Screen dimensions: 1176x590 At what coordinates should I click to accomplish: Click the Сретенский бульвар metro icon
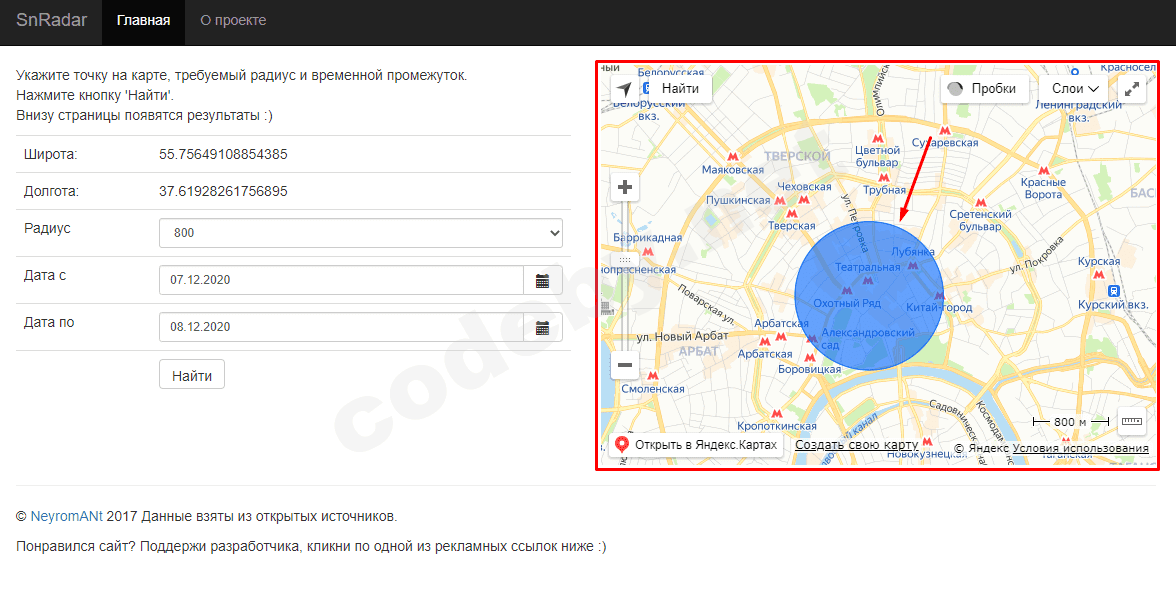(980, 202)
